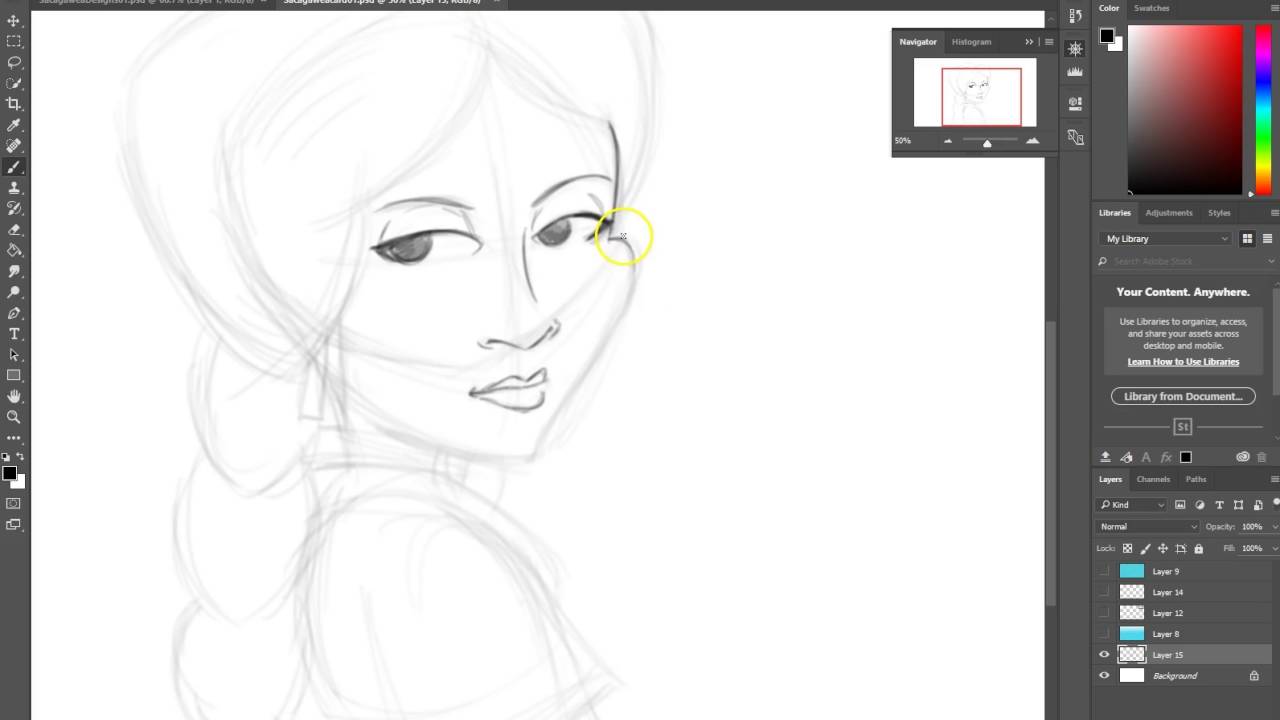
Task: Open Adobe Stock search options chevron
Action: pos(1271,261)
